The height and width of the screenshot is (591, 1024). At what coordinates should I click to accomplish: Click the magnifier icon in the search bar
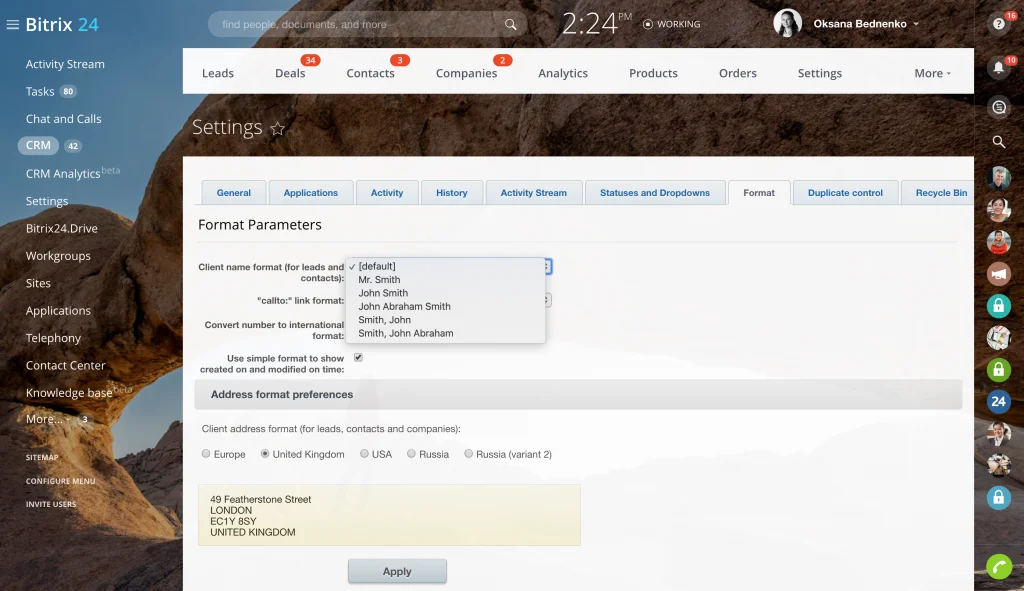pyautogui.click(x=511, y=24)
